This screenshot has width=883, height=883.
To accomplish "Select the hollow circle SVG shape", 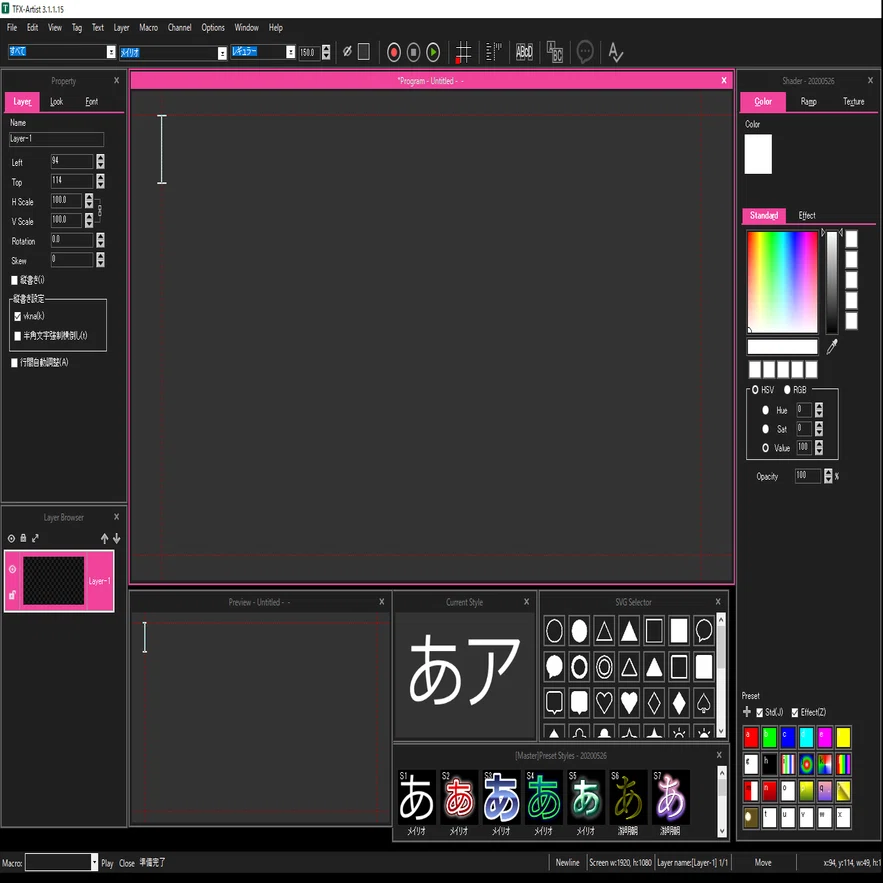I will 554,631.
